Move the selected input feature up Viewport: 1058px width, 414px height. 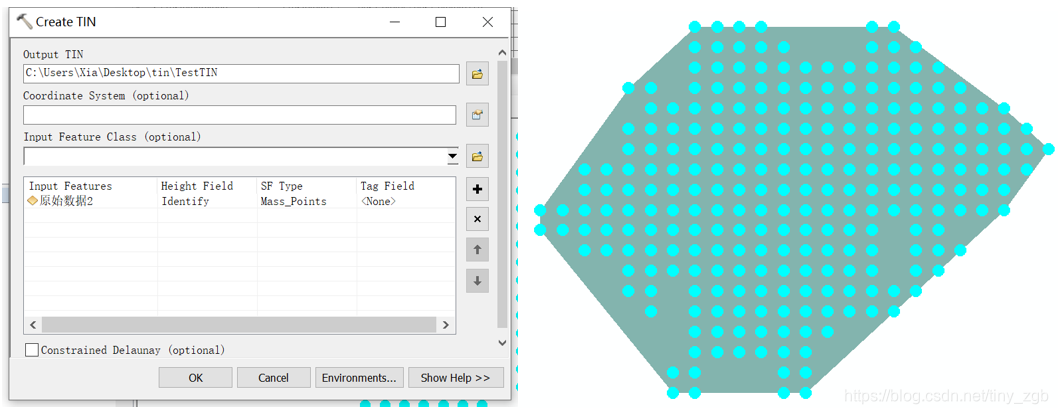[x=477, y=250]
